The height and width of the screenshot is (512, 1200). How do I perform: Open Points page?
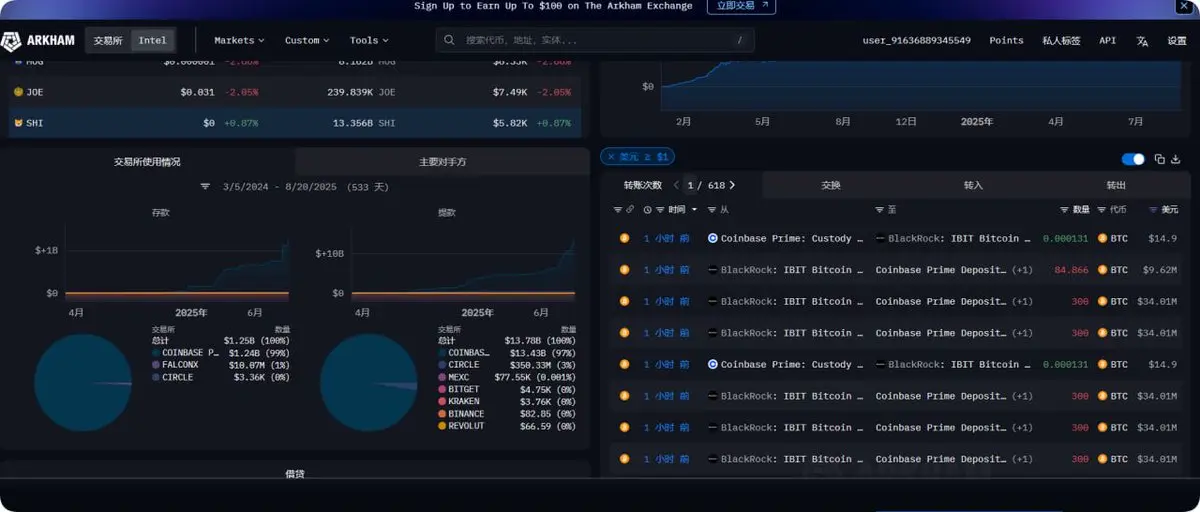click(1006, 41)
